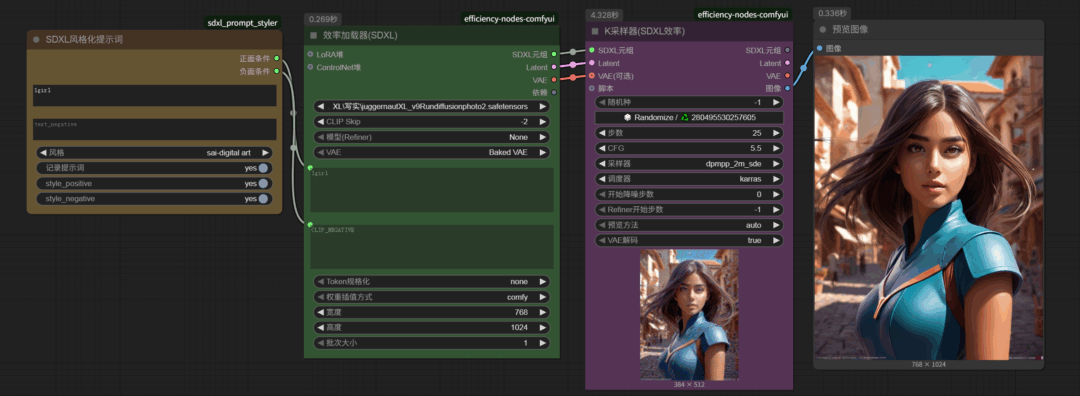Increase 步数 with its right arrow
Viewport: 1080px width, 396px height.
coord(777,132)
